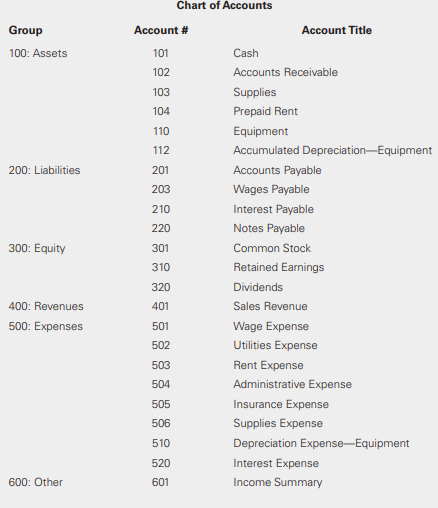Image resolution: width=438 pixels, height=508 pixels.
Task: Select account number 220
Action: click(x=161, y=228)
